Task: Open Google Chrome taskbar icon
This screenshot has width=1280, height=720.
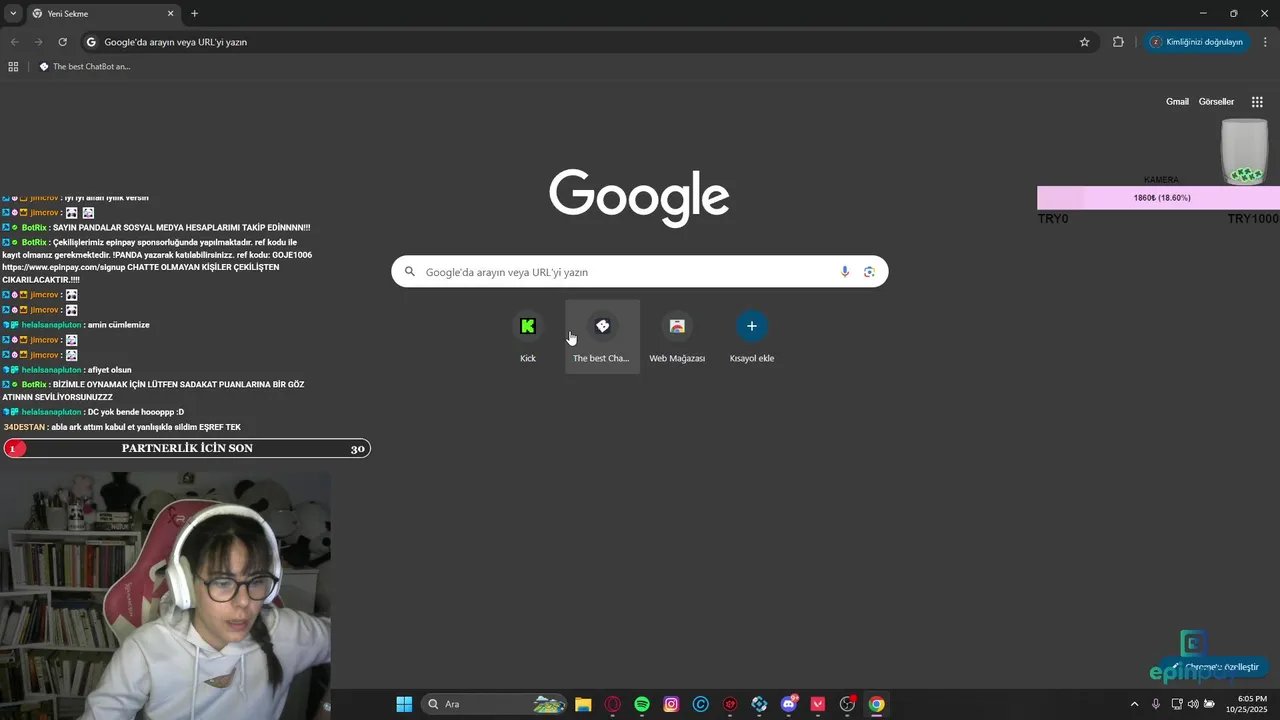Action: pyautogui.click(x=876, y=704)
